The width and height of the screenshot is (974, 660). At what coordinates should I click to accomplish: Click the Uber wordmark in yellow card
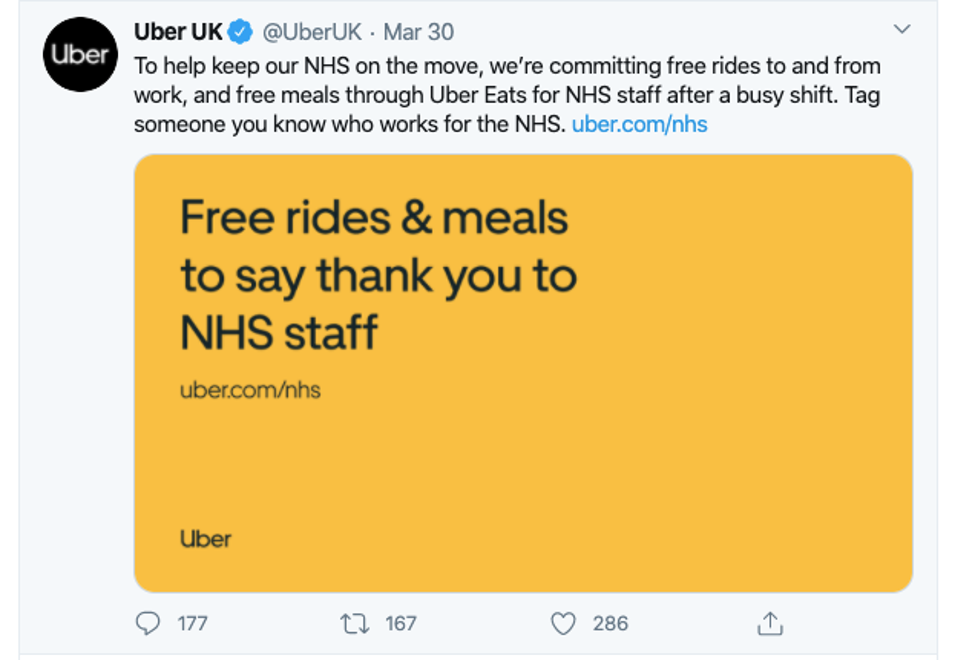[205, 538]
